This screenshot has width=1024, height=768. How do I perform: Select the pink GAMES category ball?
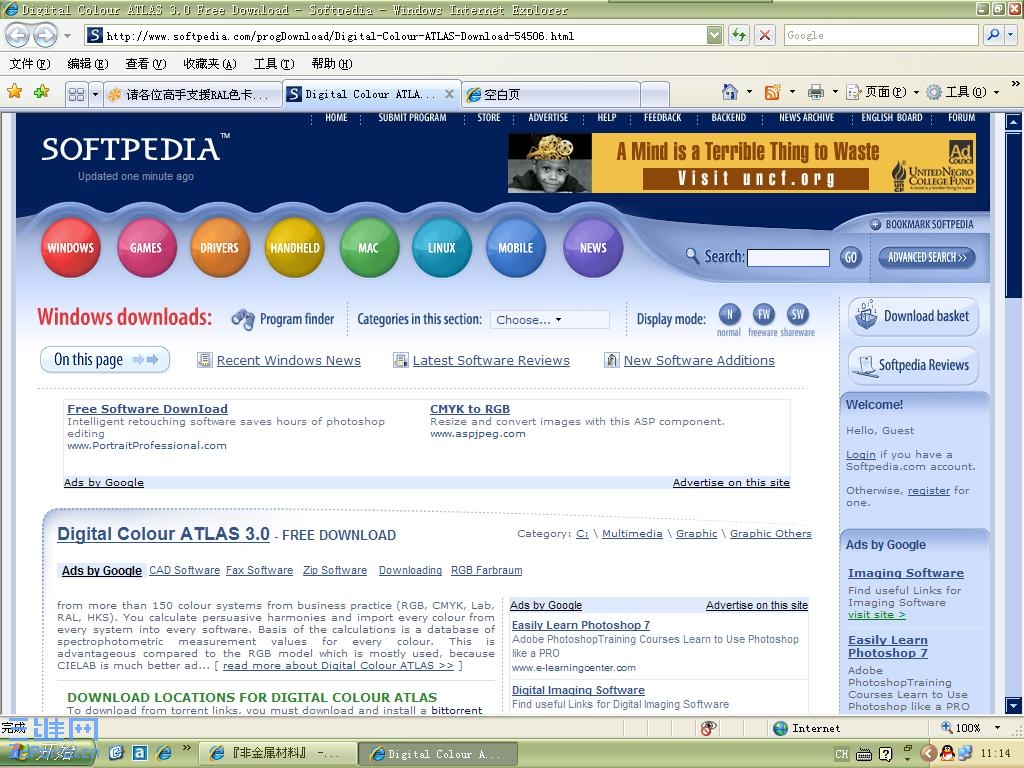click(x=146, y=248)
